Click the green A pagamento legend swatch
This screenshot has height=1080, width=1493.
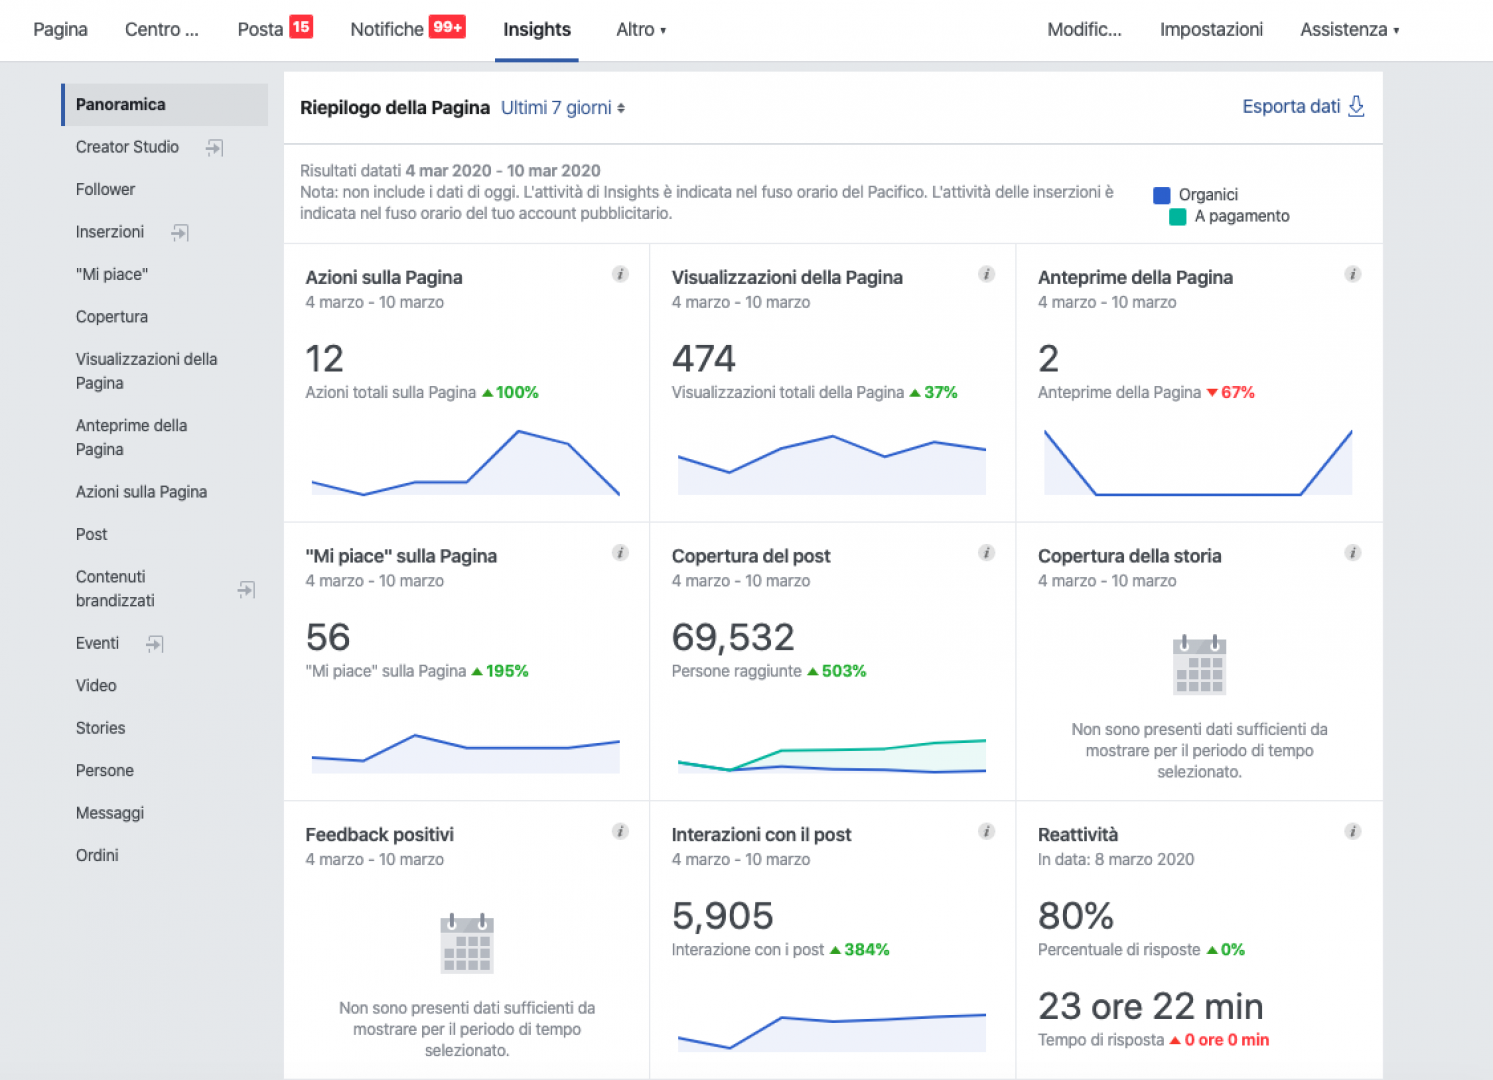(1178, 217)
